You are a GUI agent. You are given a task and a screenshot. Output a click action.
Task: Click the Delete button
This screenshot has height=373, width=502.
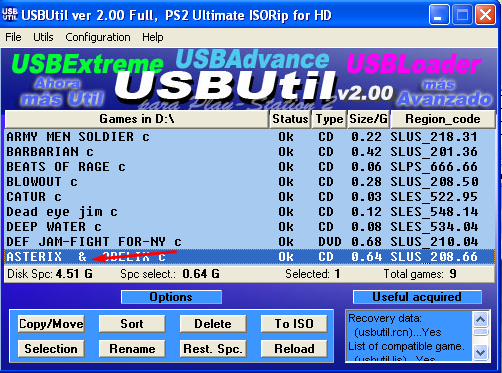[x=213, y=324]
